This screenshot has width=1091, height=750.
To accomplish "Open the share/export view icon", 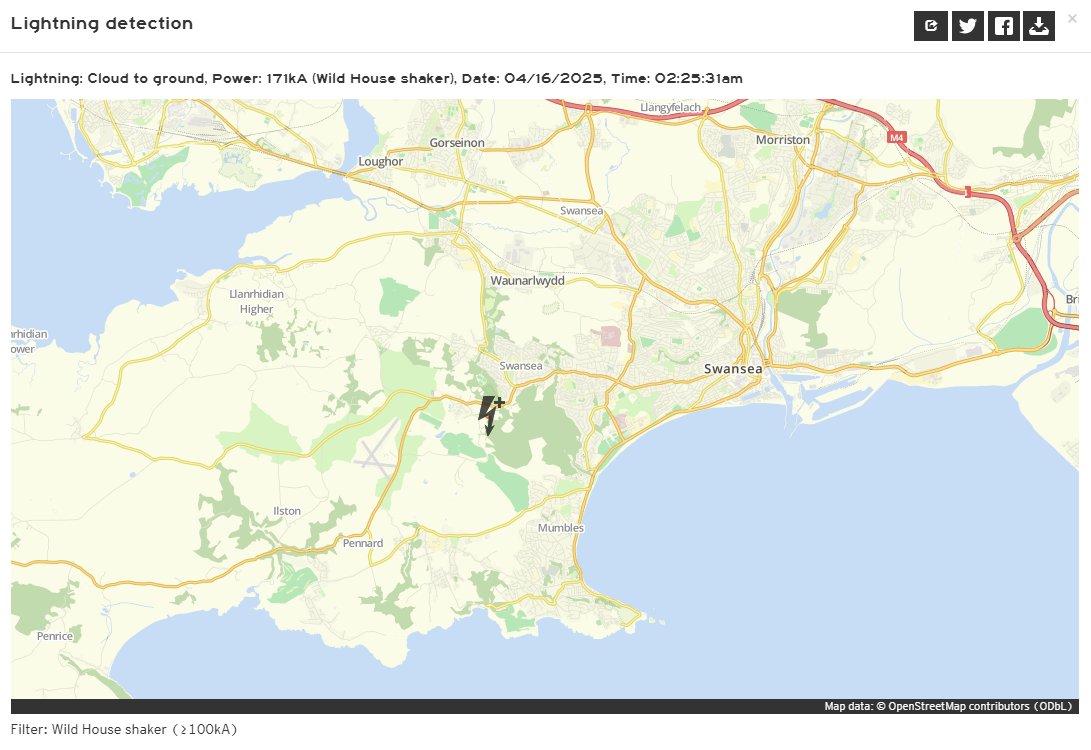I will coord(931,25).
